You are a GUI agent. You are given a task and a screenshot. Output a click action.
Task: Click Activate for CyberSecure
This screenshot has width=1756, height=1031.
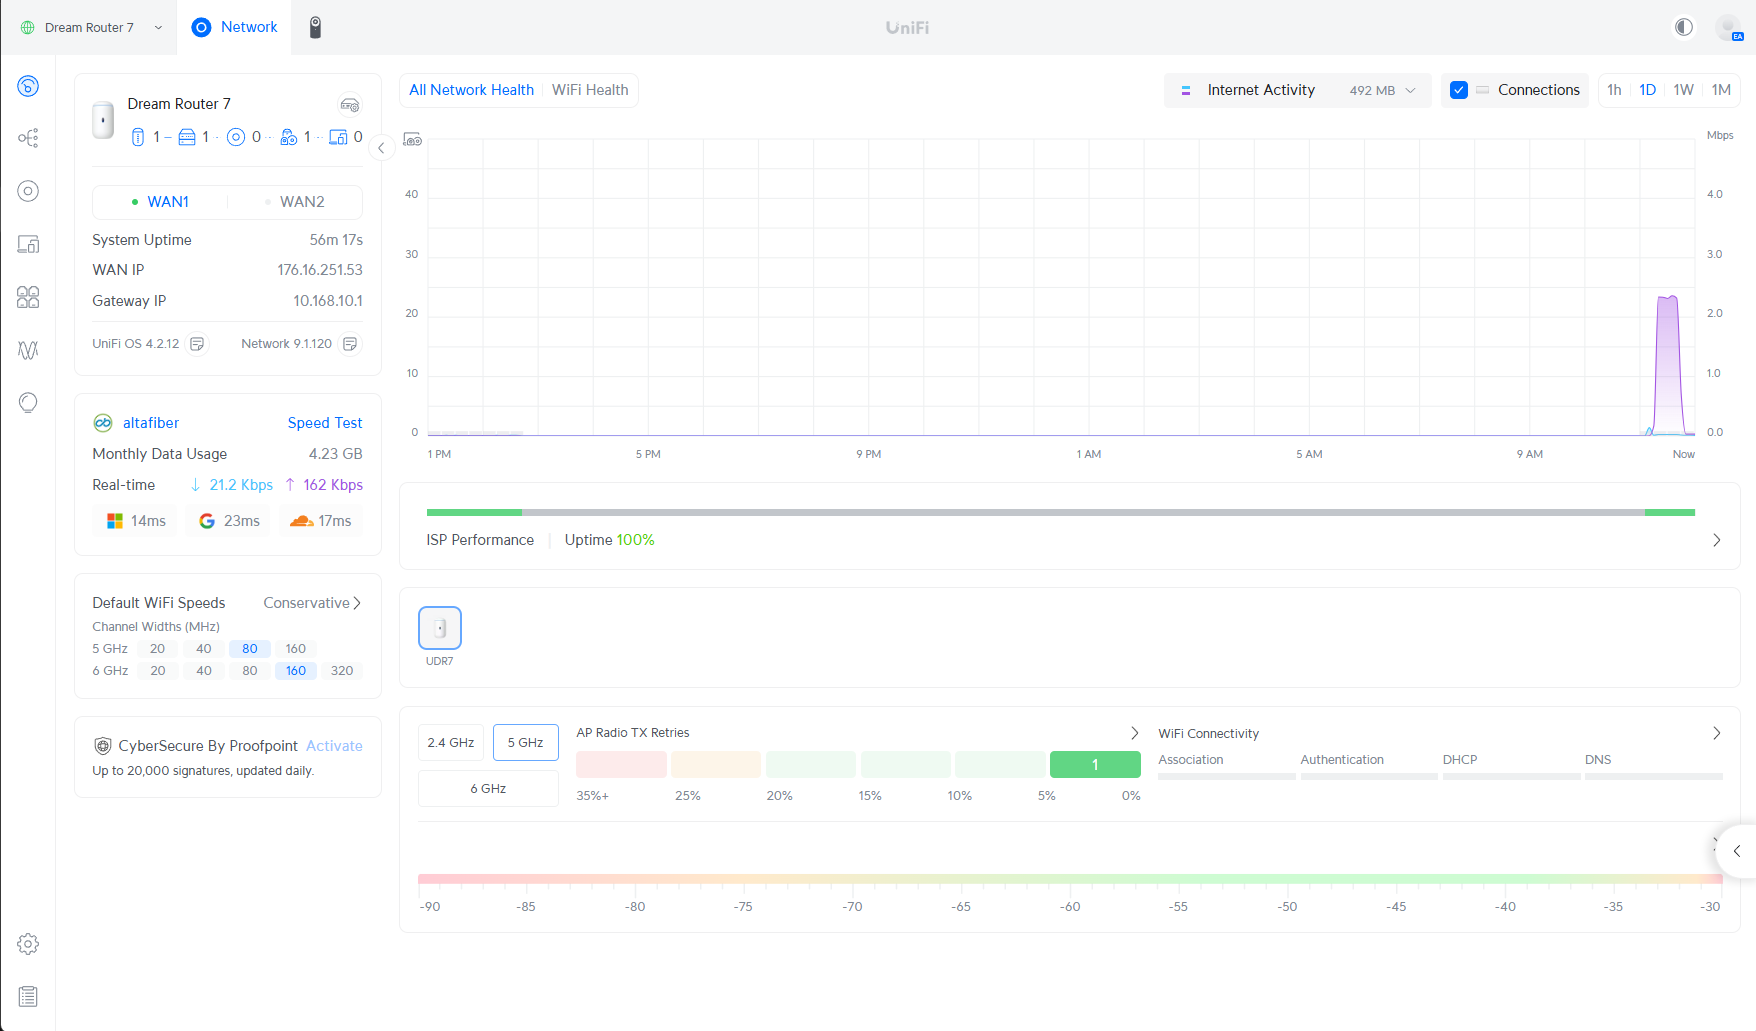pyautogui.click(x=334, y=746)
